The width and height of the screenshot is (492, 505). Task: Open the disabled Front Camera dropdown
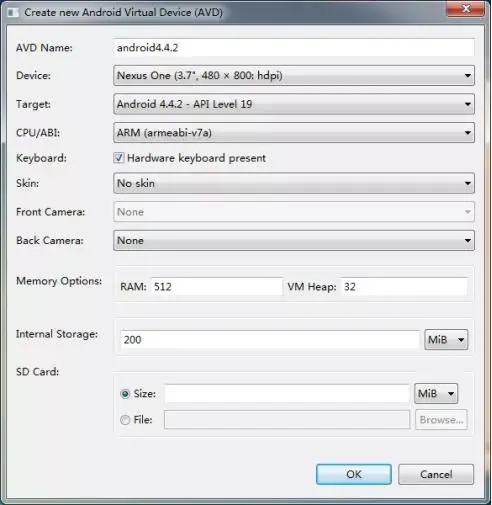point(294,212)
